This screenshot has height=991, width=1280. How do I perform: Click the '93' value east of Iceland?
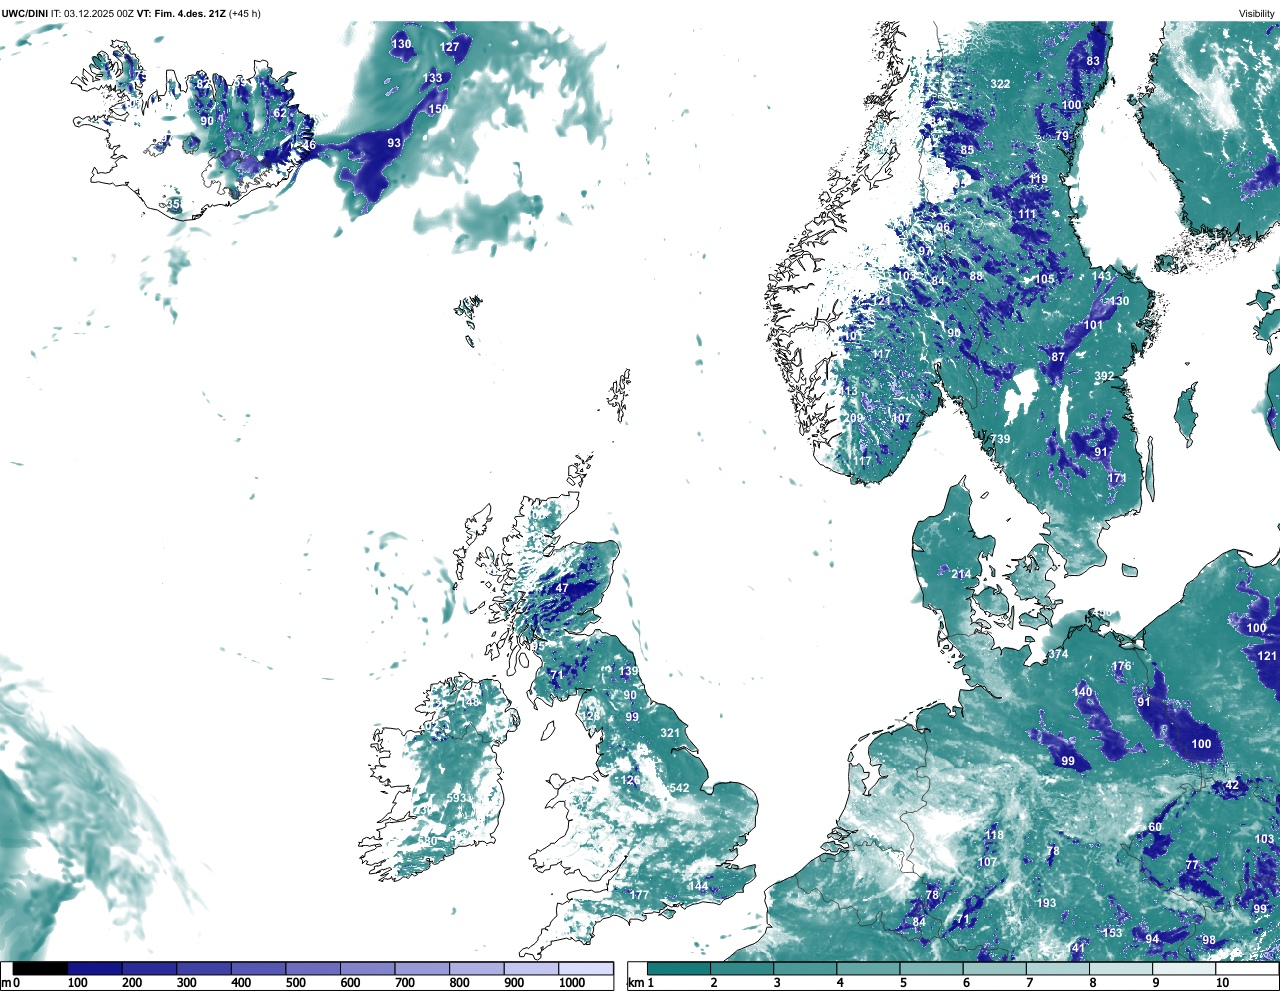click(394, 143)
